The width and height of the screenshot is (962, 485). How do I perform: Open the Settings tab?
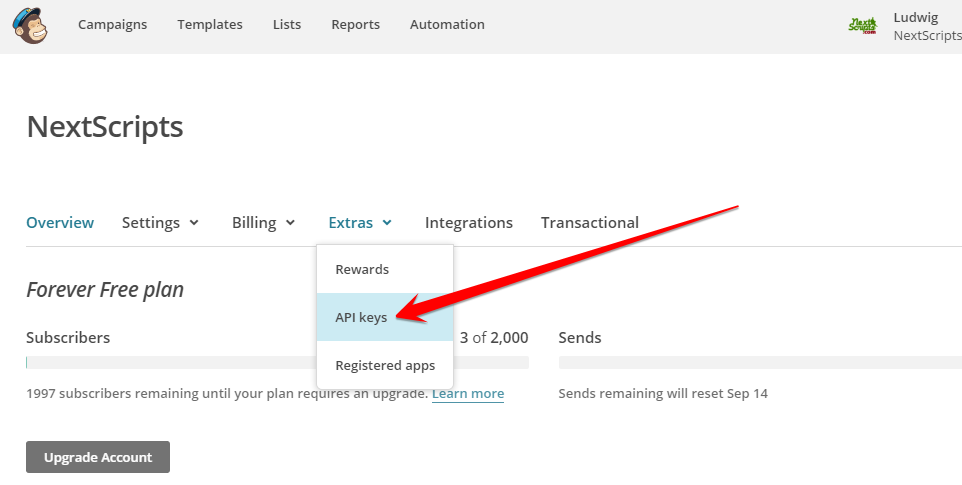tap(151, 223)
